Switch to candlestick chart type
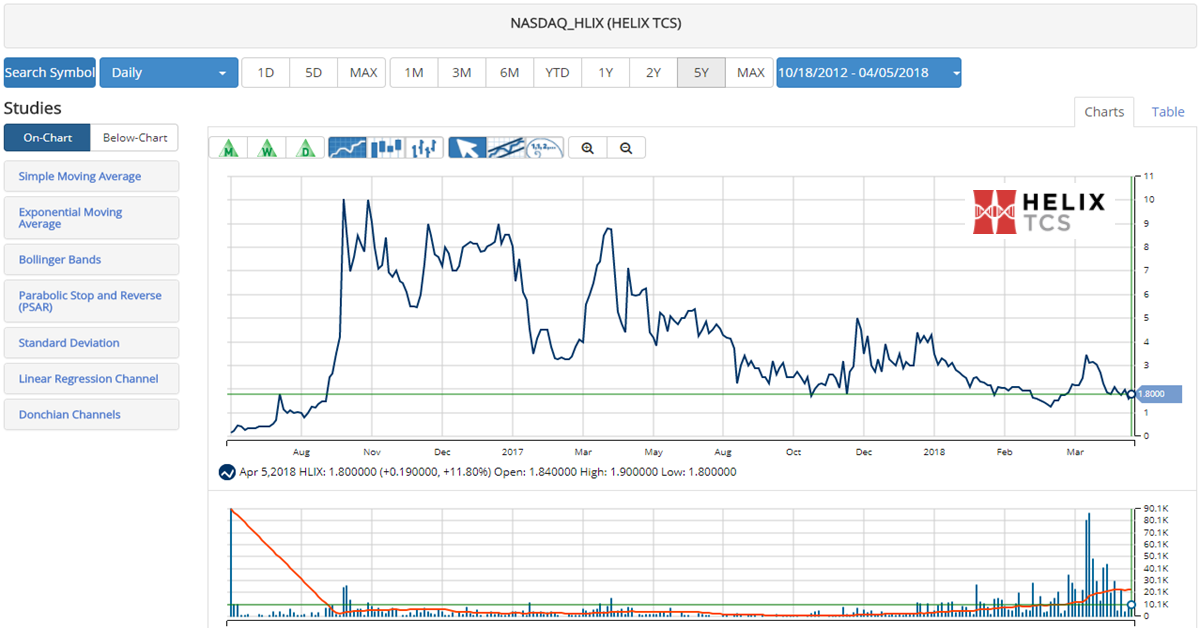 click(x=386, y=148)
